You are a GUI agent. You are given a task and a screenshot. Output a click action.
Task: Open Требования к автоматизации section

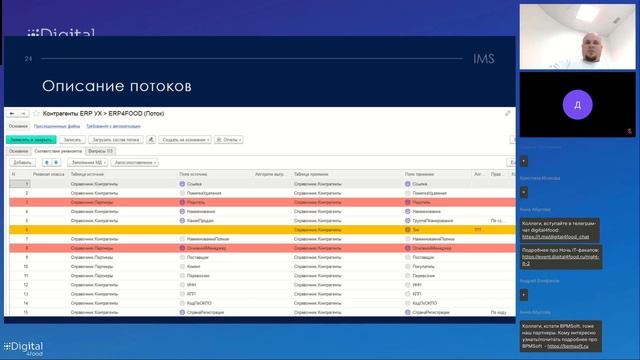[113, 126]
